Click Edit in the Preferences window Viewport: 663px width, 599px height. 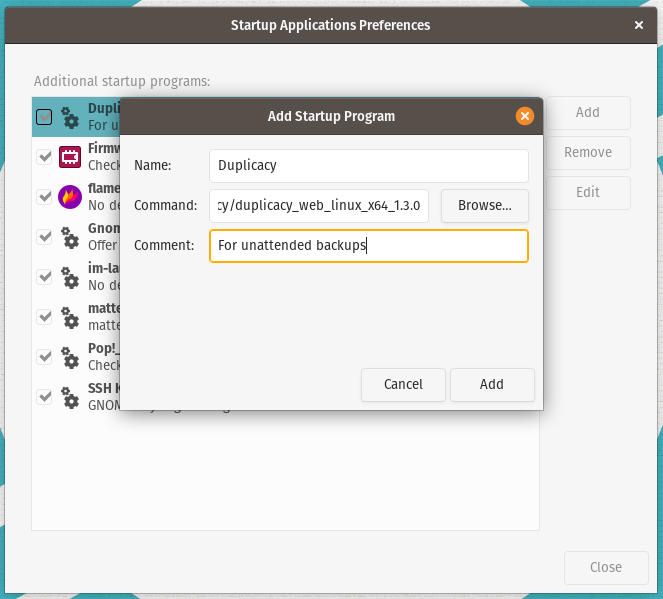[x=588, y=192]
